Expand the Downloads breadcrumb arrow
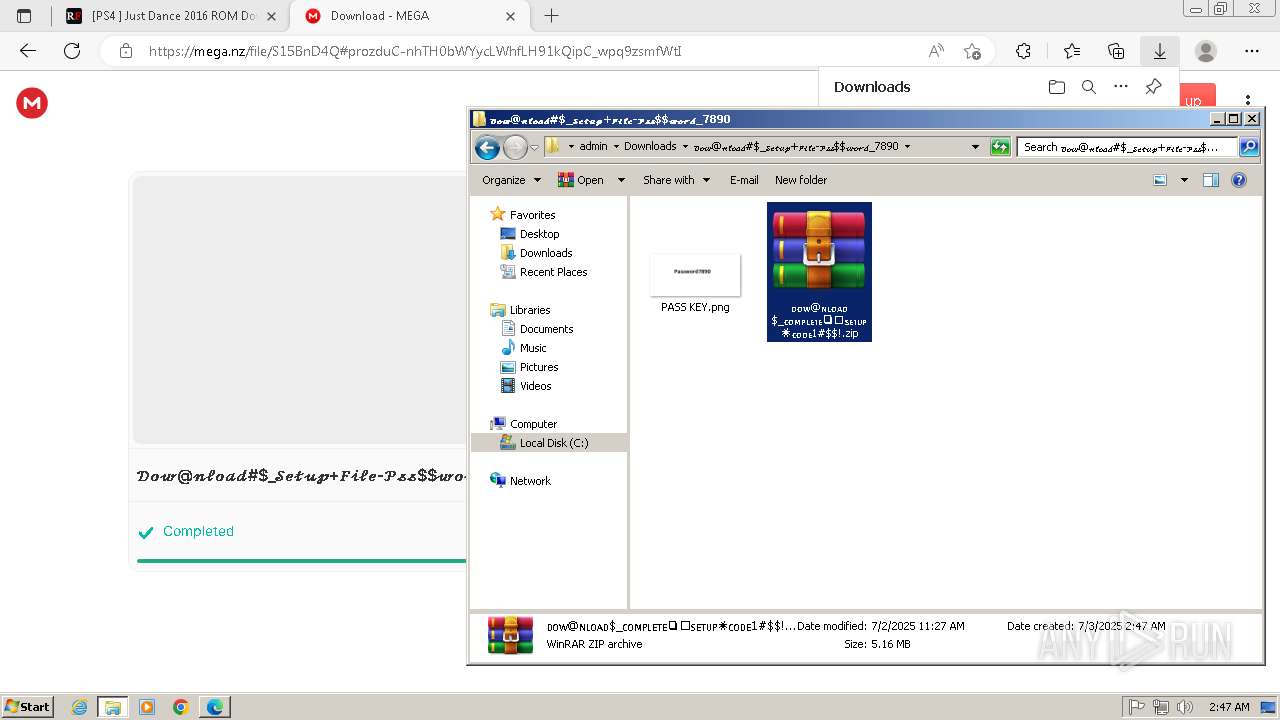 (x=685, y=147)
